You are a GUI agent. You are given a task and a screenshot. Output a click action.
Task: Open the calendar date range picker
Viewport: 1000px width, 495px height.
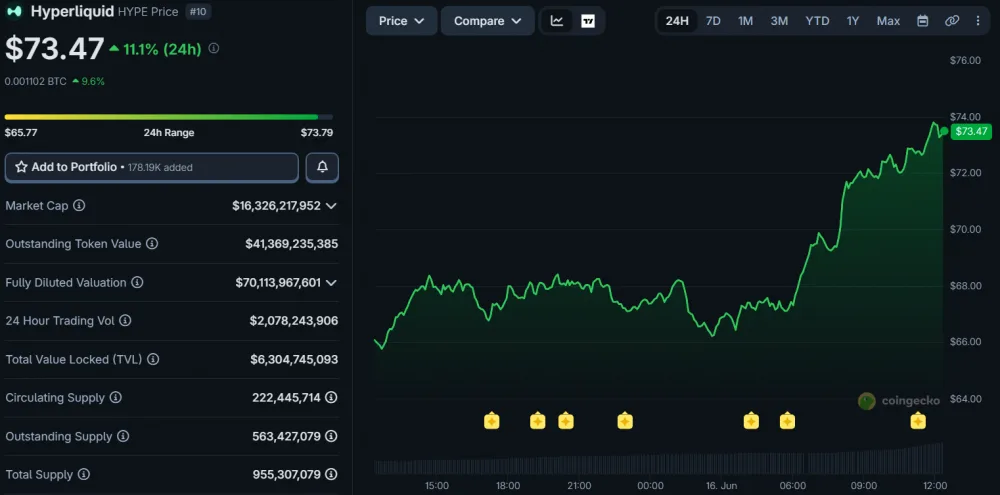point(922,21)
